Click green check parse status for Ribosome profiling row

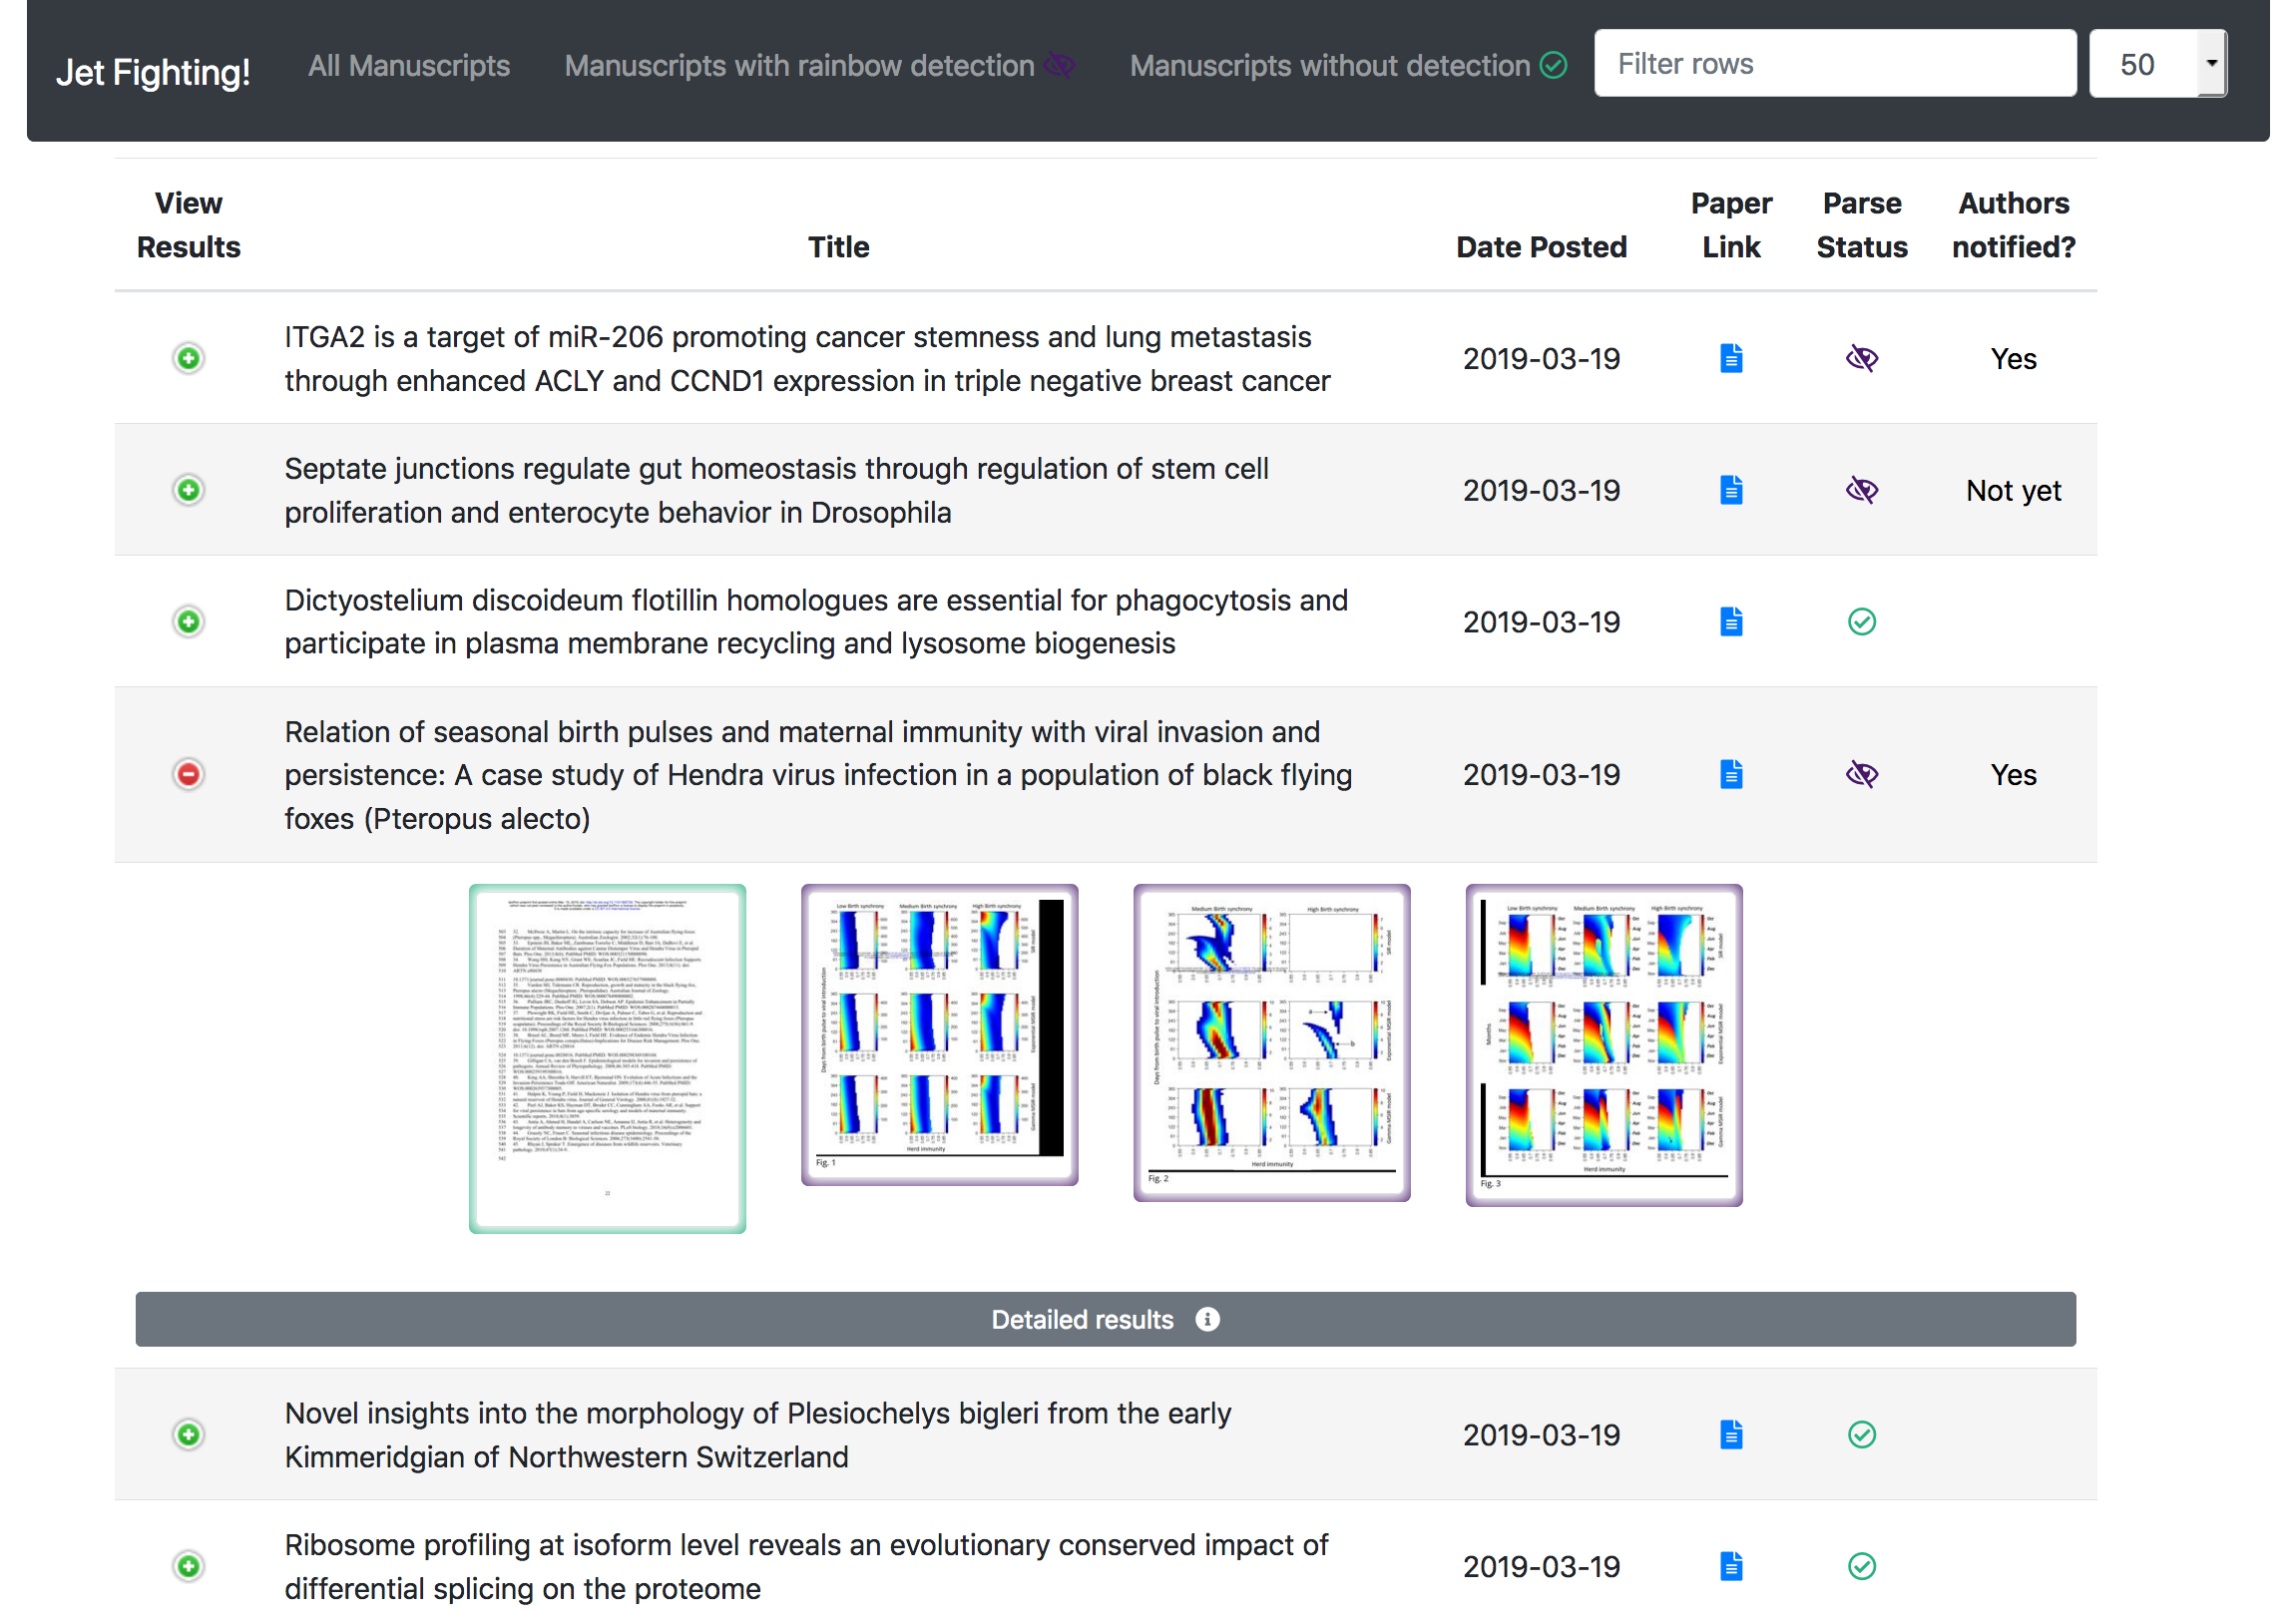(x=1861, y=1565)
